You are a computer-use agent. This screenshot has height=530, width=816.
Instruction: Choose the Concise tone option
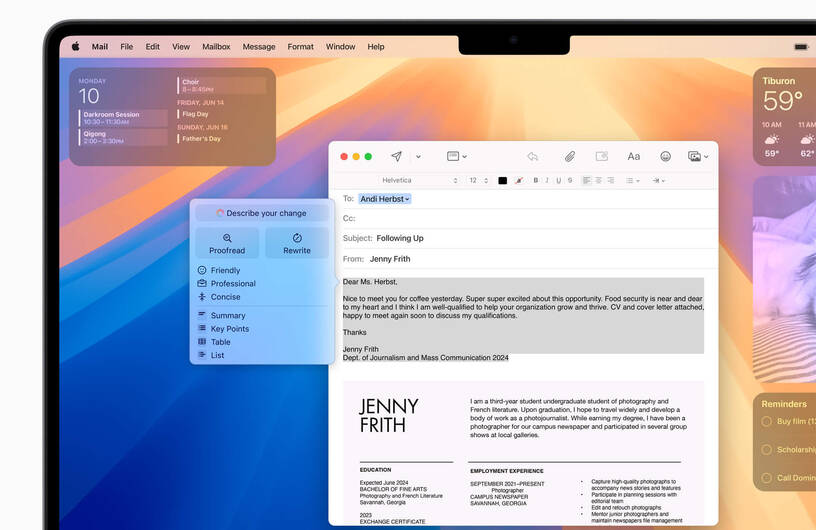(x=225, y=297)
